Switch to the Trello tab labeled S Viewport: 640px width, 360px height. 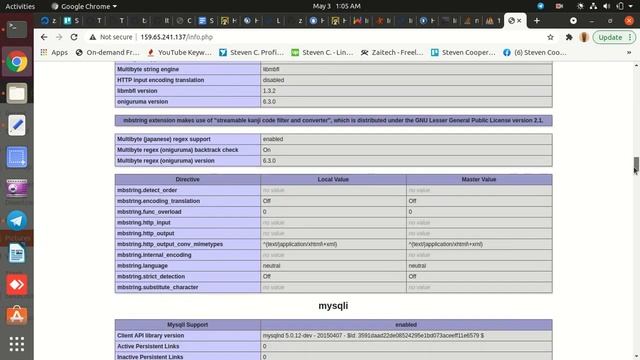click(x=71, y=20)
